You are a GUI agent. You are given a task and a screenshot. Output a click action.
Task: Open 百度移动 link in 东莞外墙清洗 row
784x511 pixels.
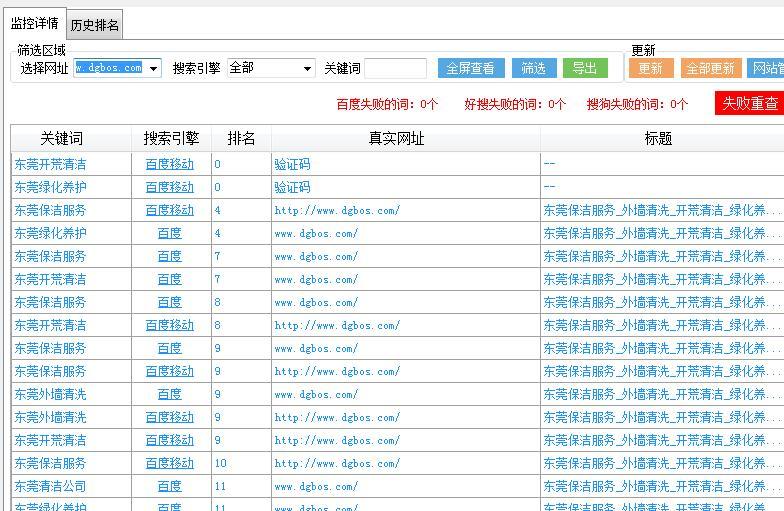[170, 417]
